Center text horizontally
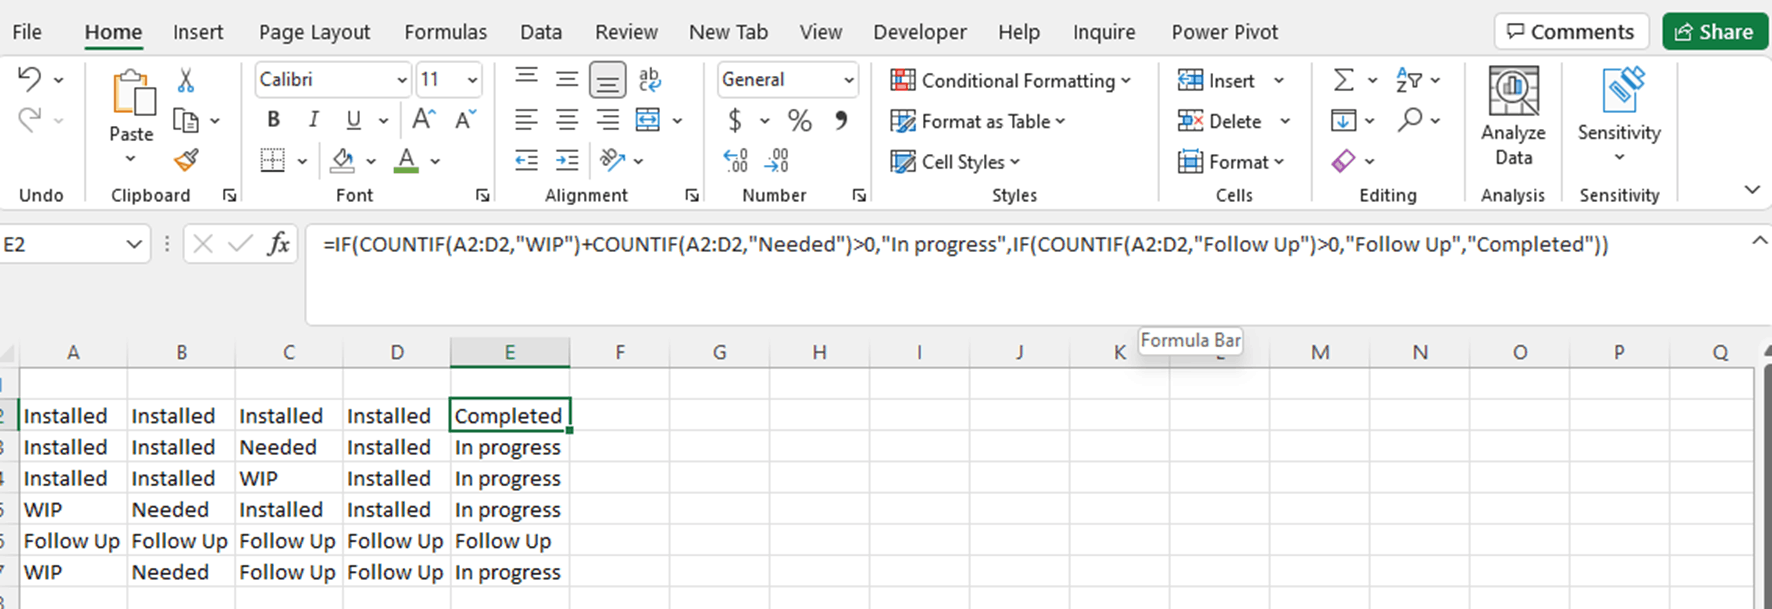 pos(567,120)
